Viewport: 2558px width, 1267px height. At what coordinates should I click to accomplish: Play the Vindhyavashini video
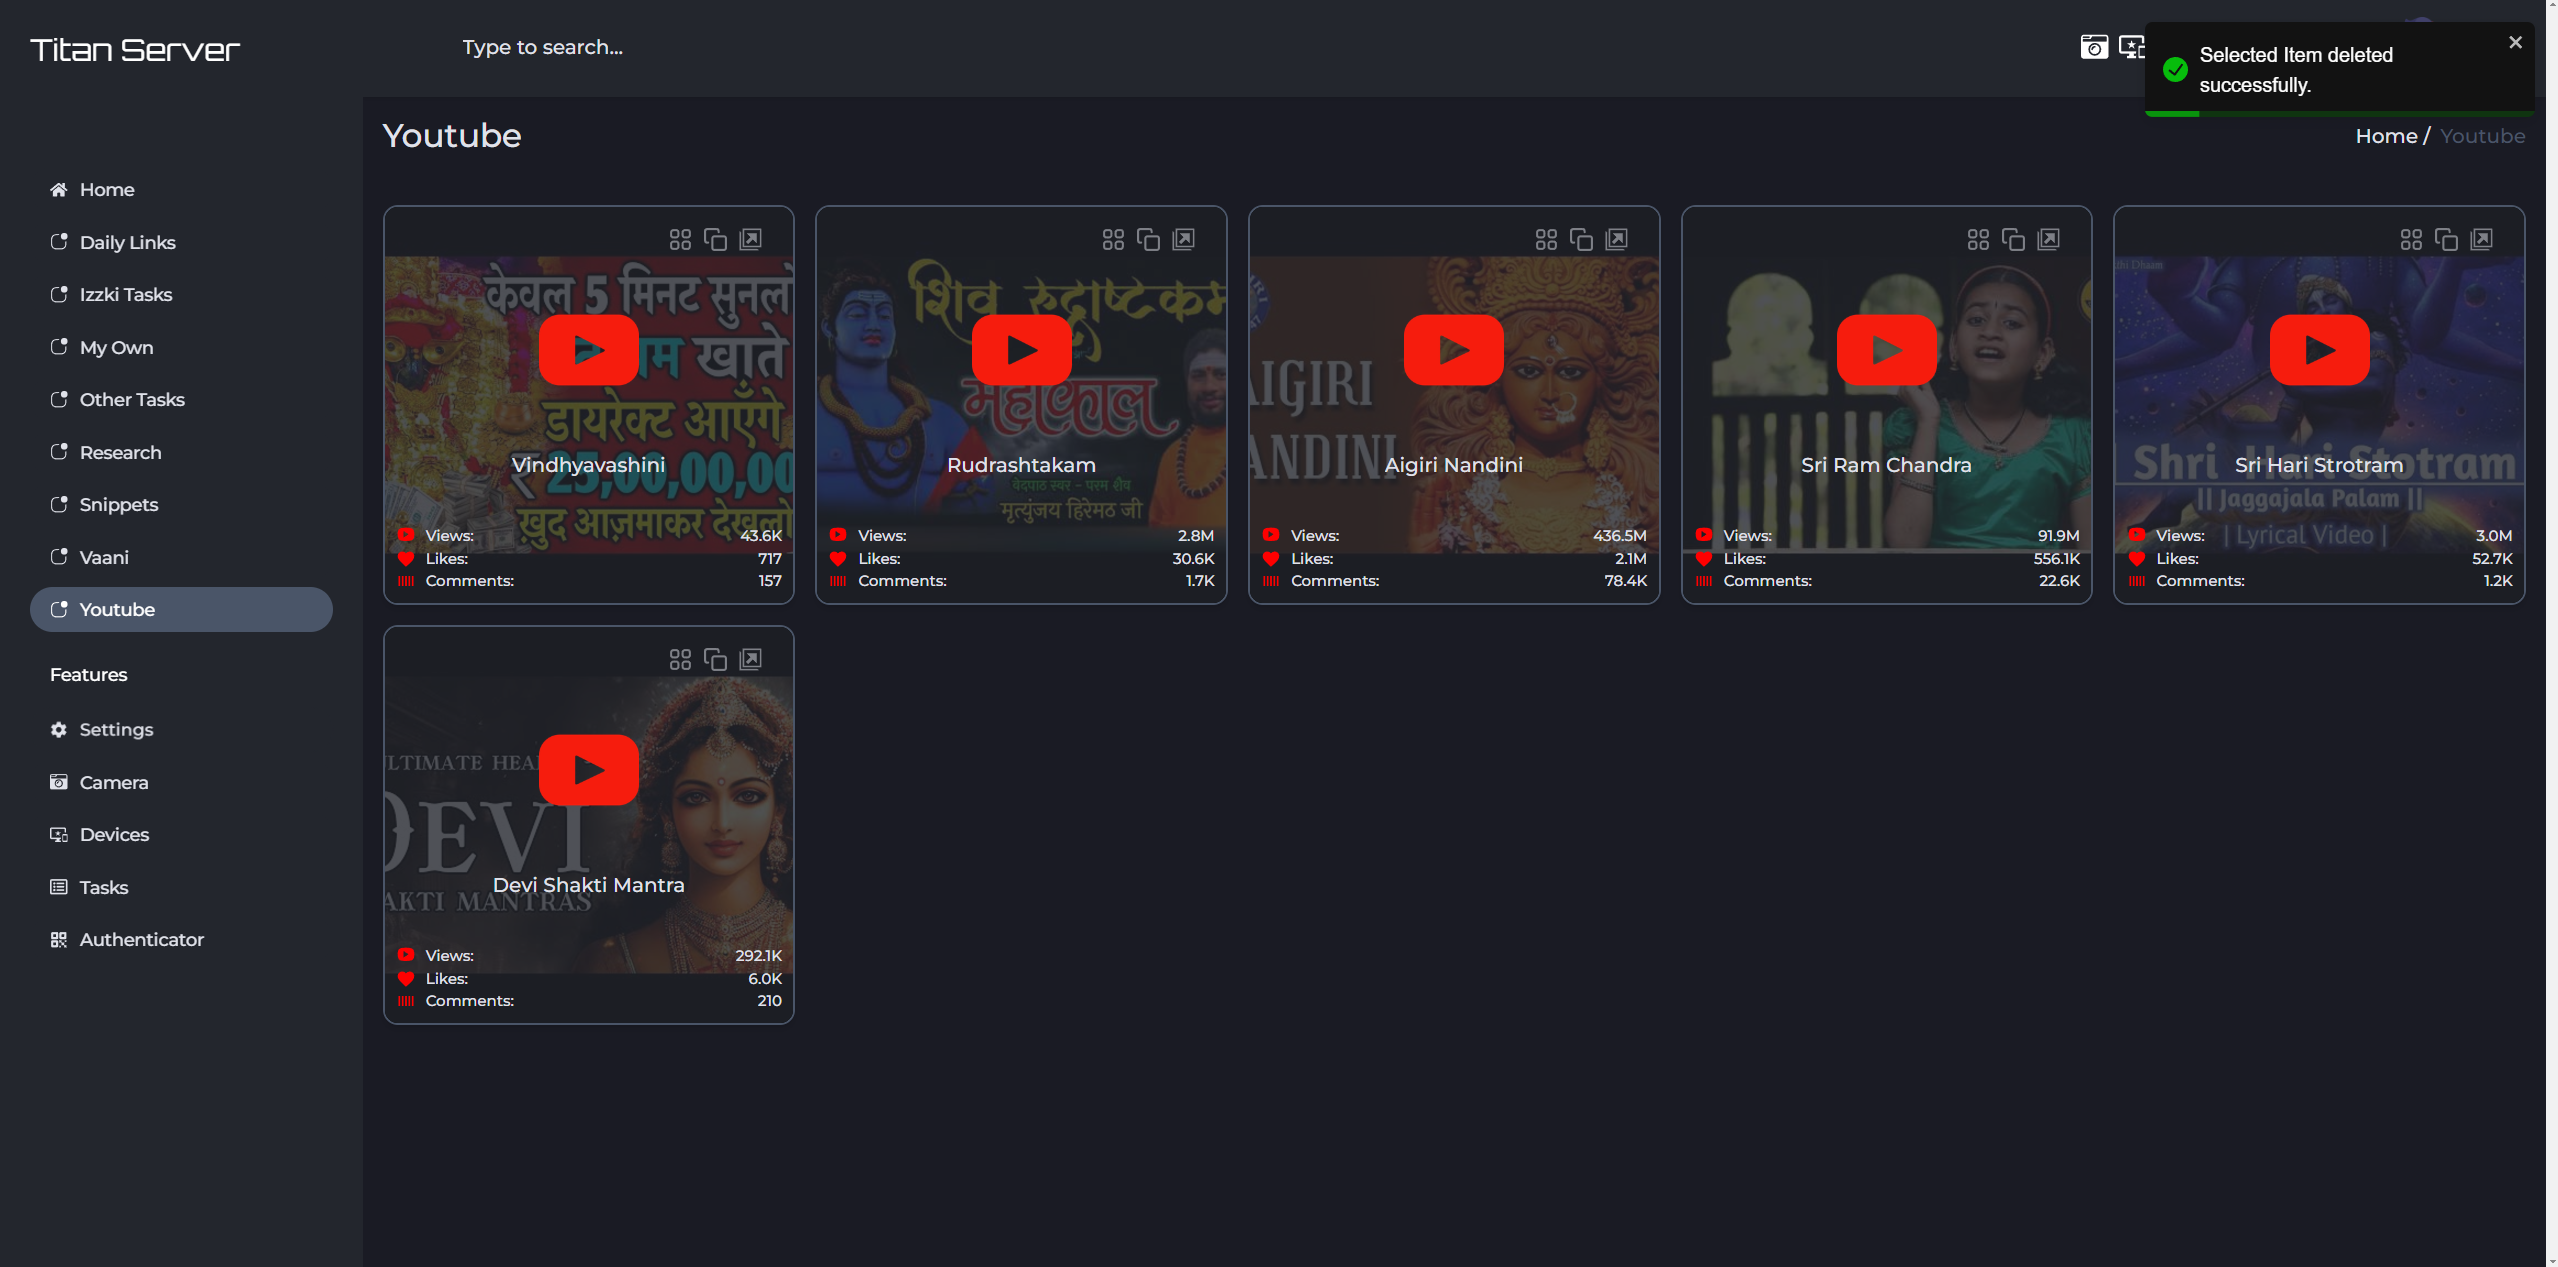589,350
